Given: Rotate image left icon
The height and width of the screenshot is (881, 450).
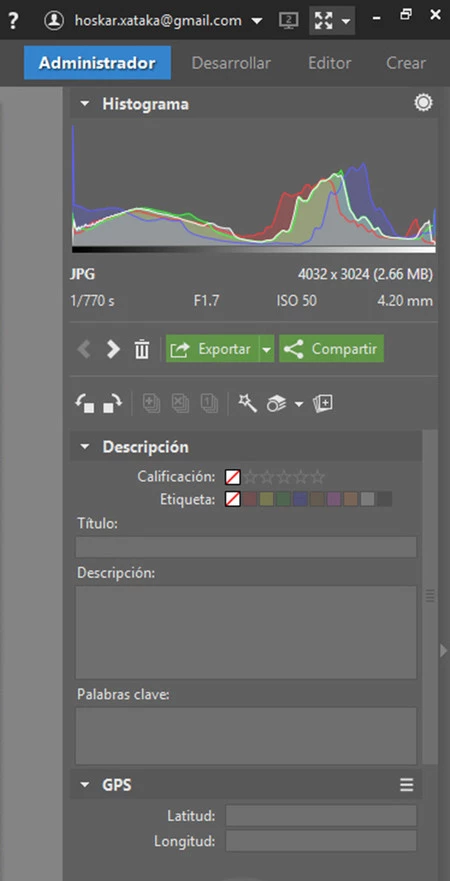Looking at the screenshot, I should coord(85,403).
